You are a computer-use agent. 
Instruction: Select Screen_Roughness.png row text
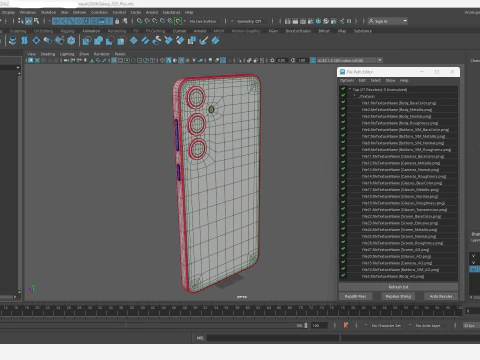[x=402, y=243]
